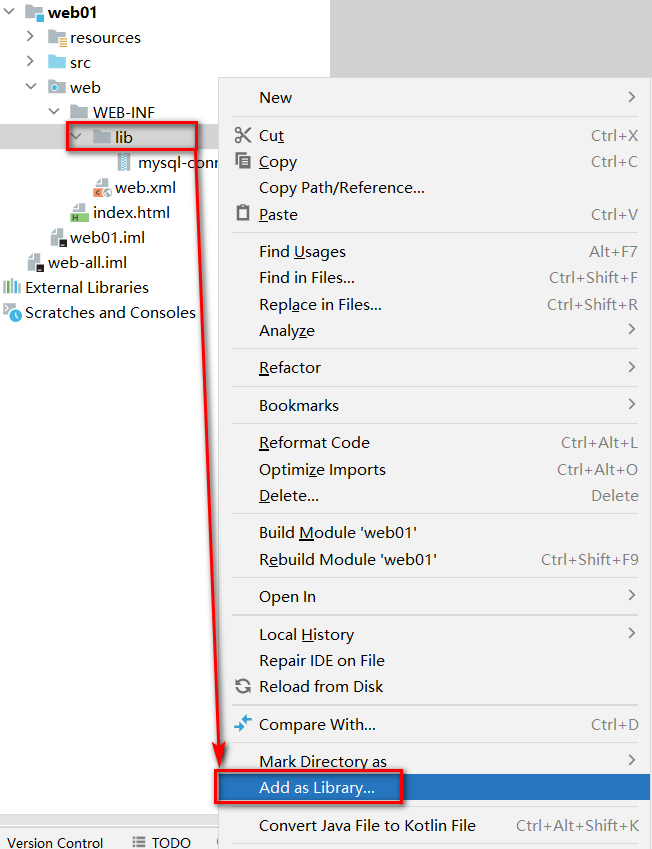Expand the src folder node
Image resolution: width=652 pixels, height=849 pixels.
pyautogui.click(x=30, y=62)
